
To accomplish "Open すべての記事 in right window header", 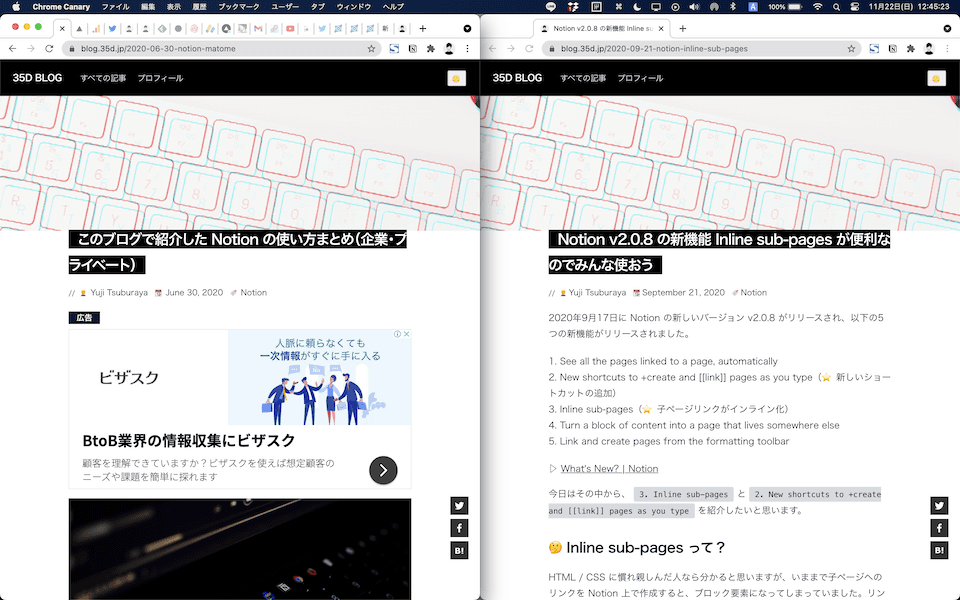I will click(x=583, y=78).
